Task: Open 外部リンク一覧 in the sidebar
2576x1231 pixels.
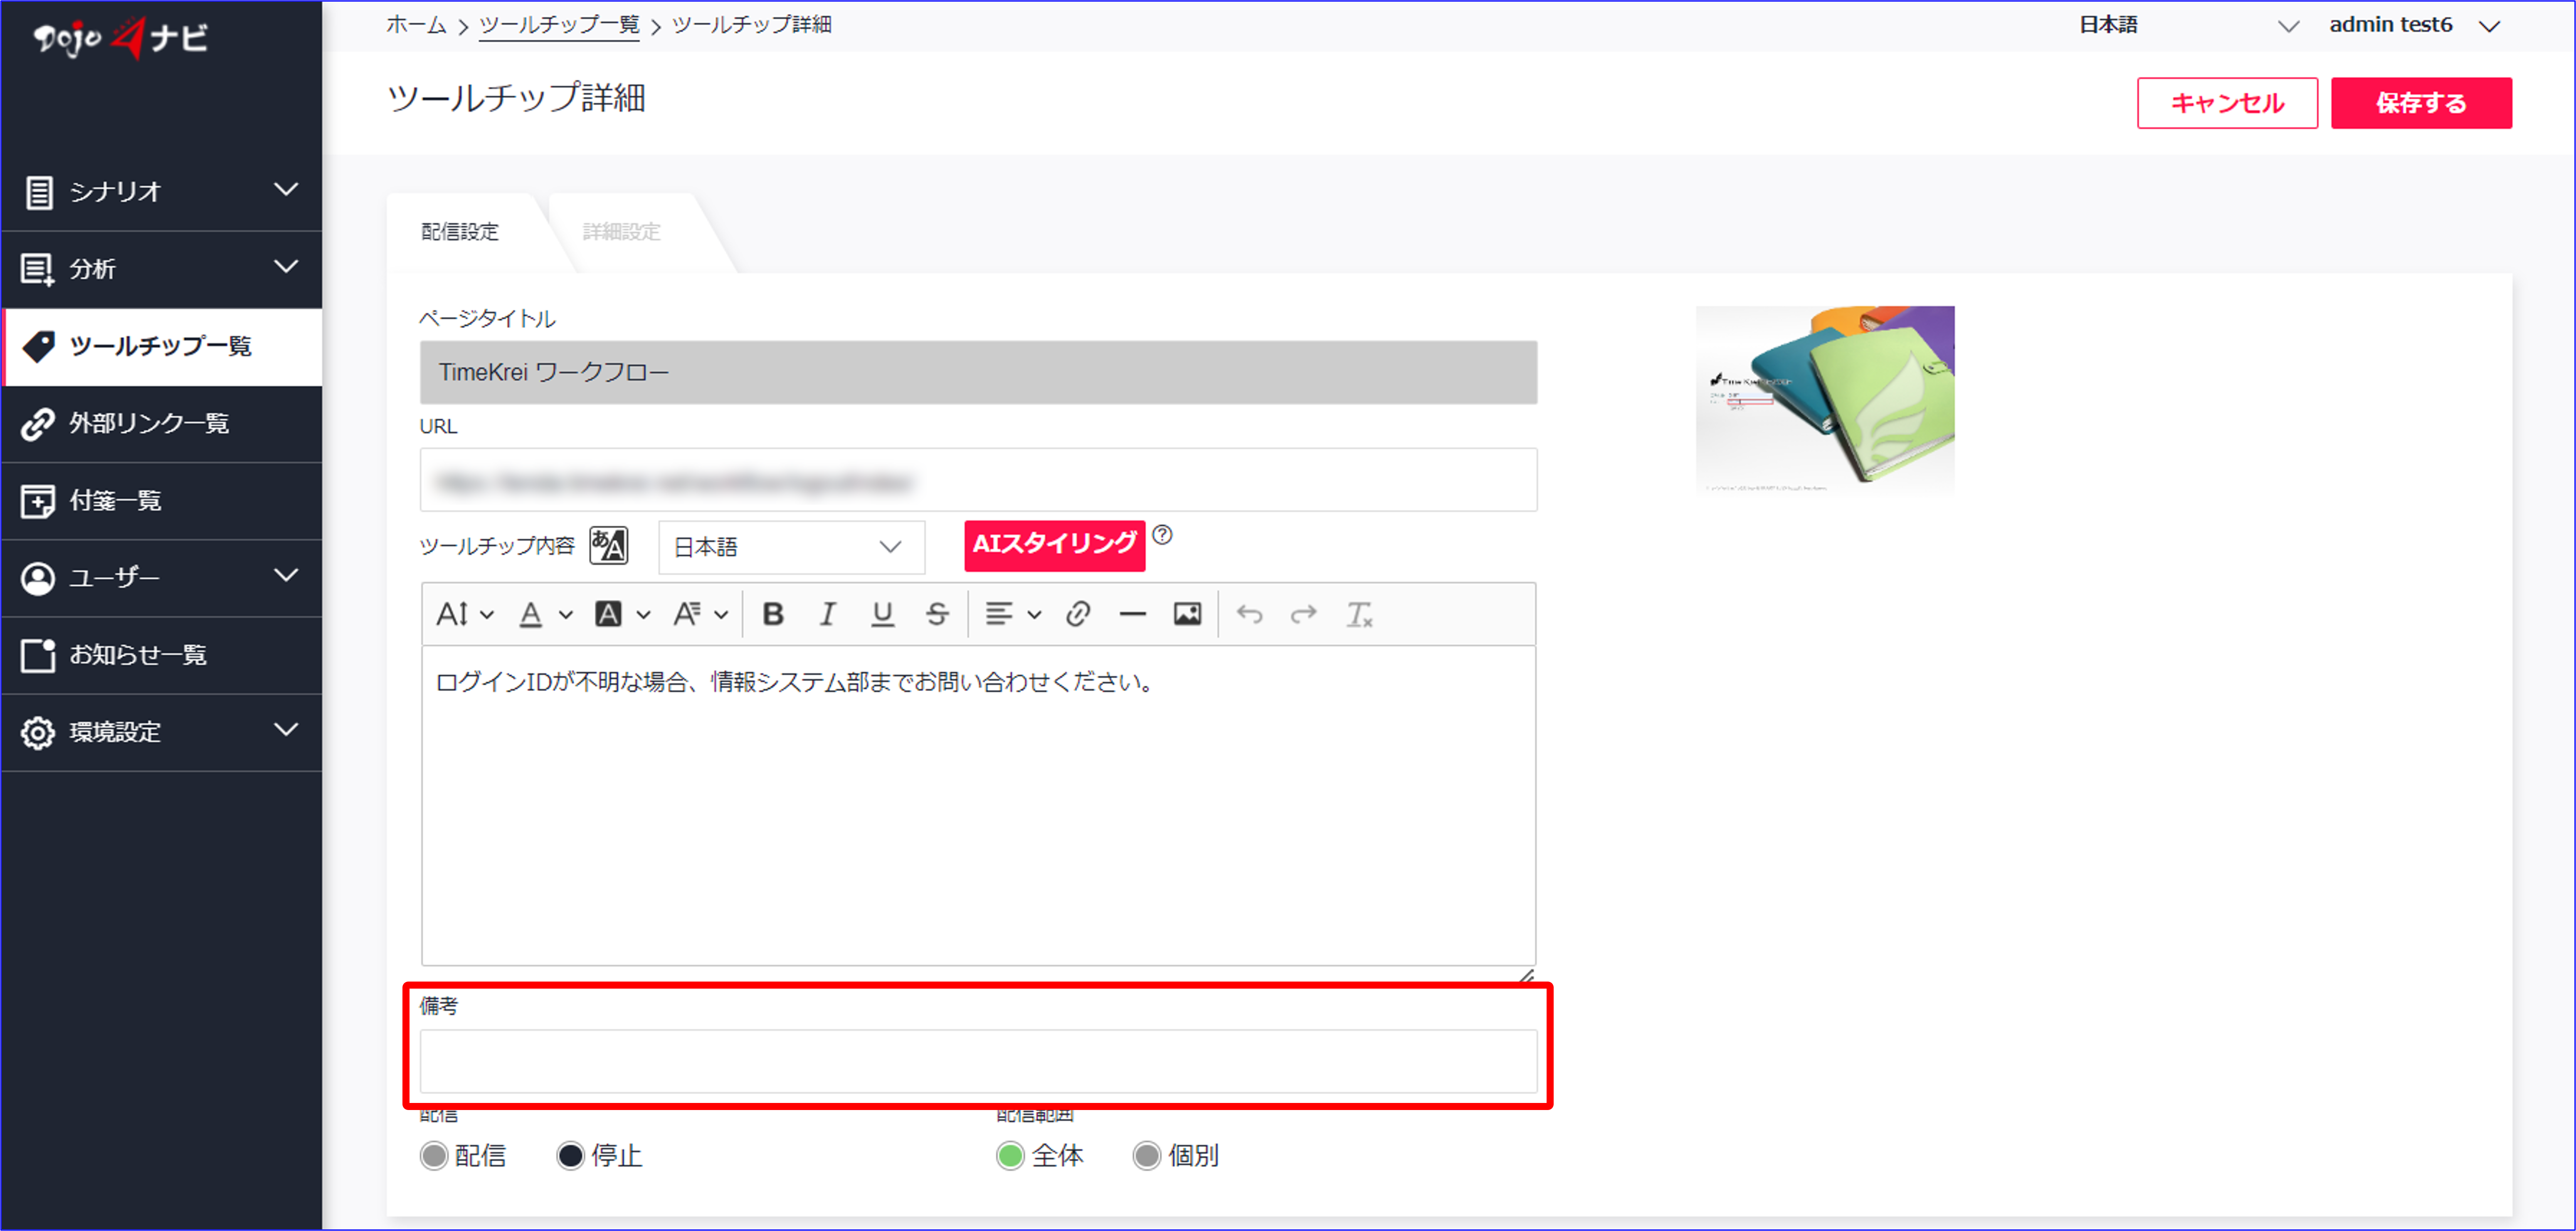Action: pos(162,424)
